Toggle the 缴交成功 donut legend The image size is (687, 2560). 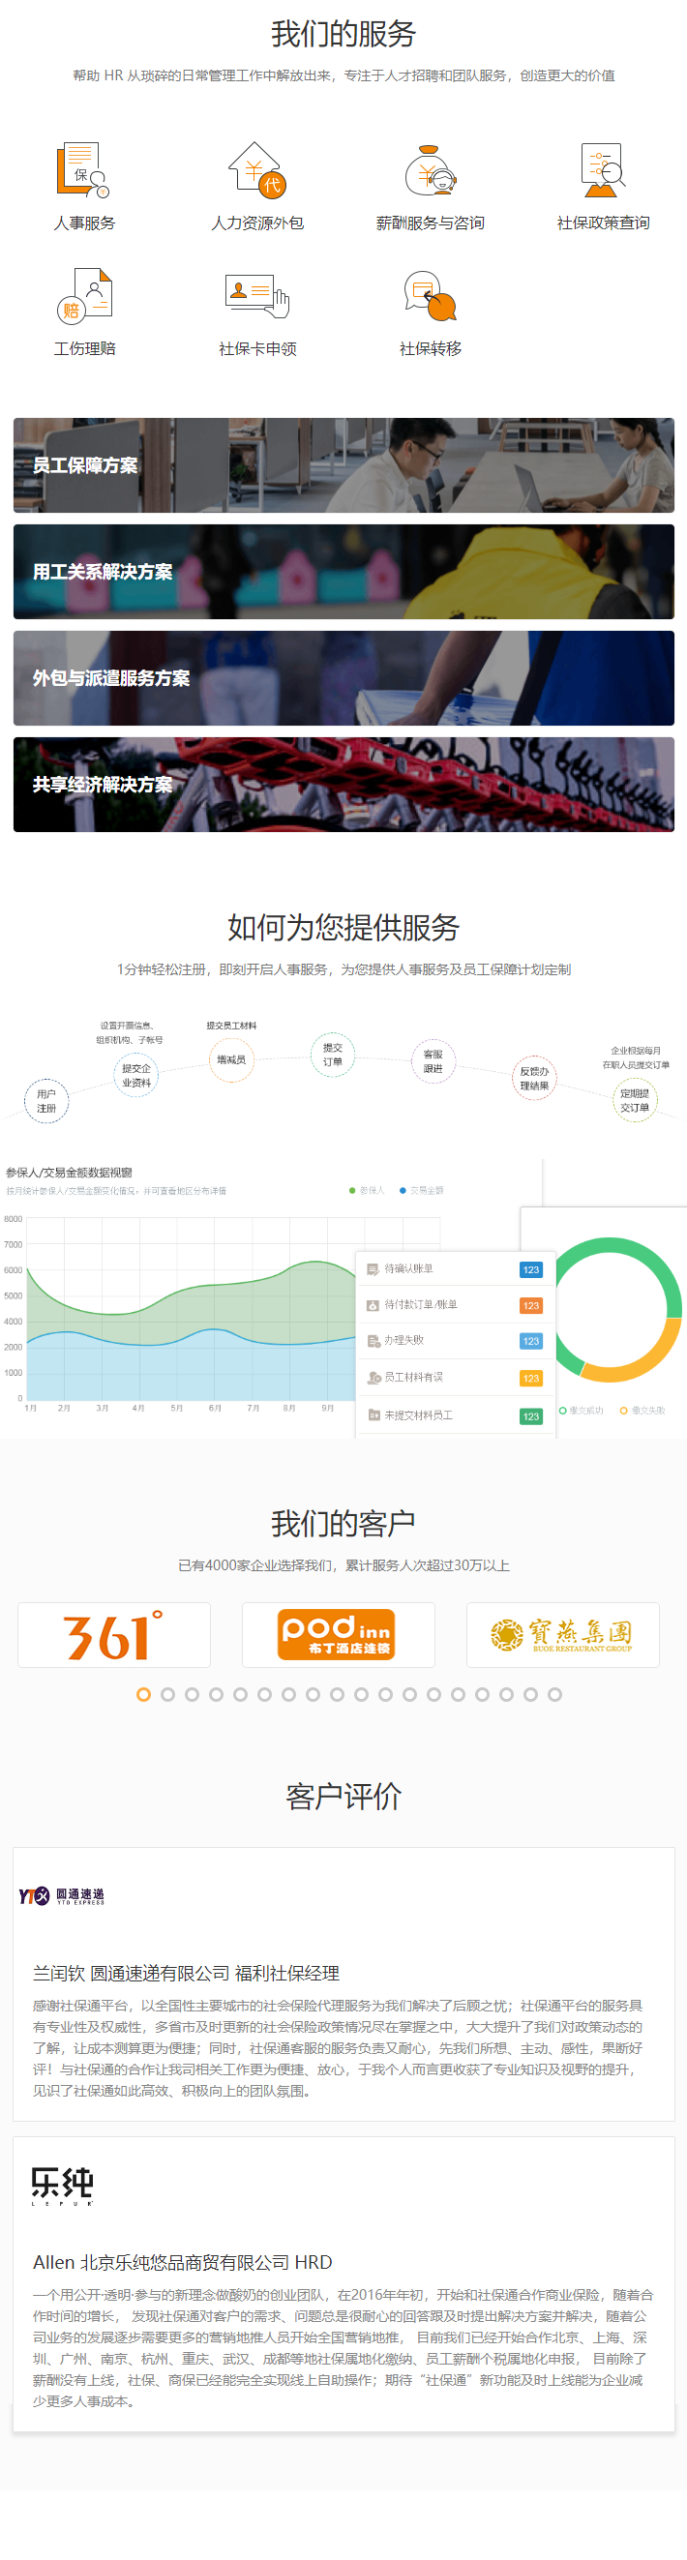click(581, 1409)
